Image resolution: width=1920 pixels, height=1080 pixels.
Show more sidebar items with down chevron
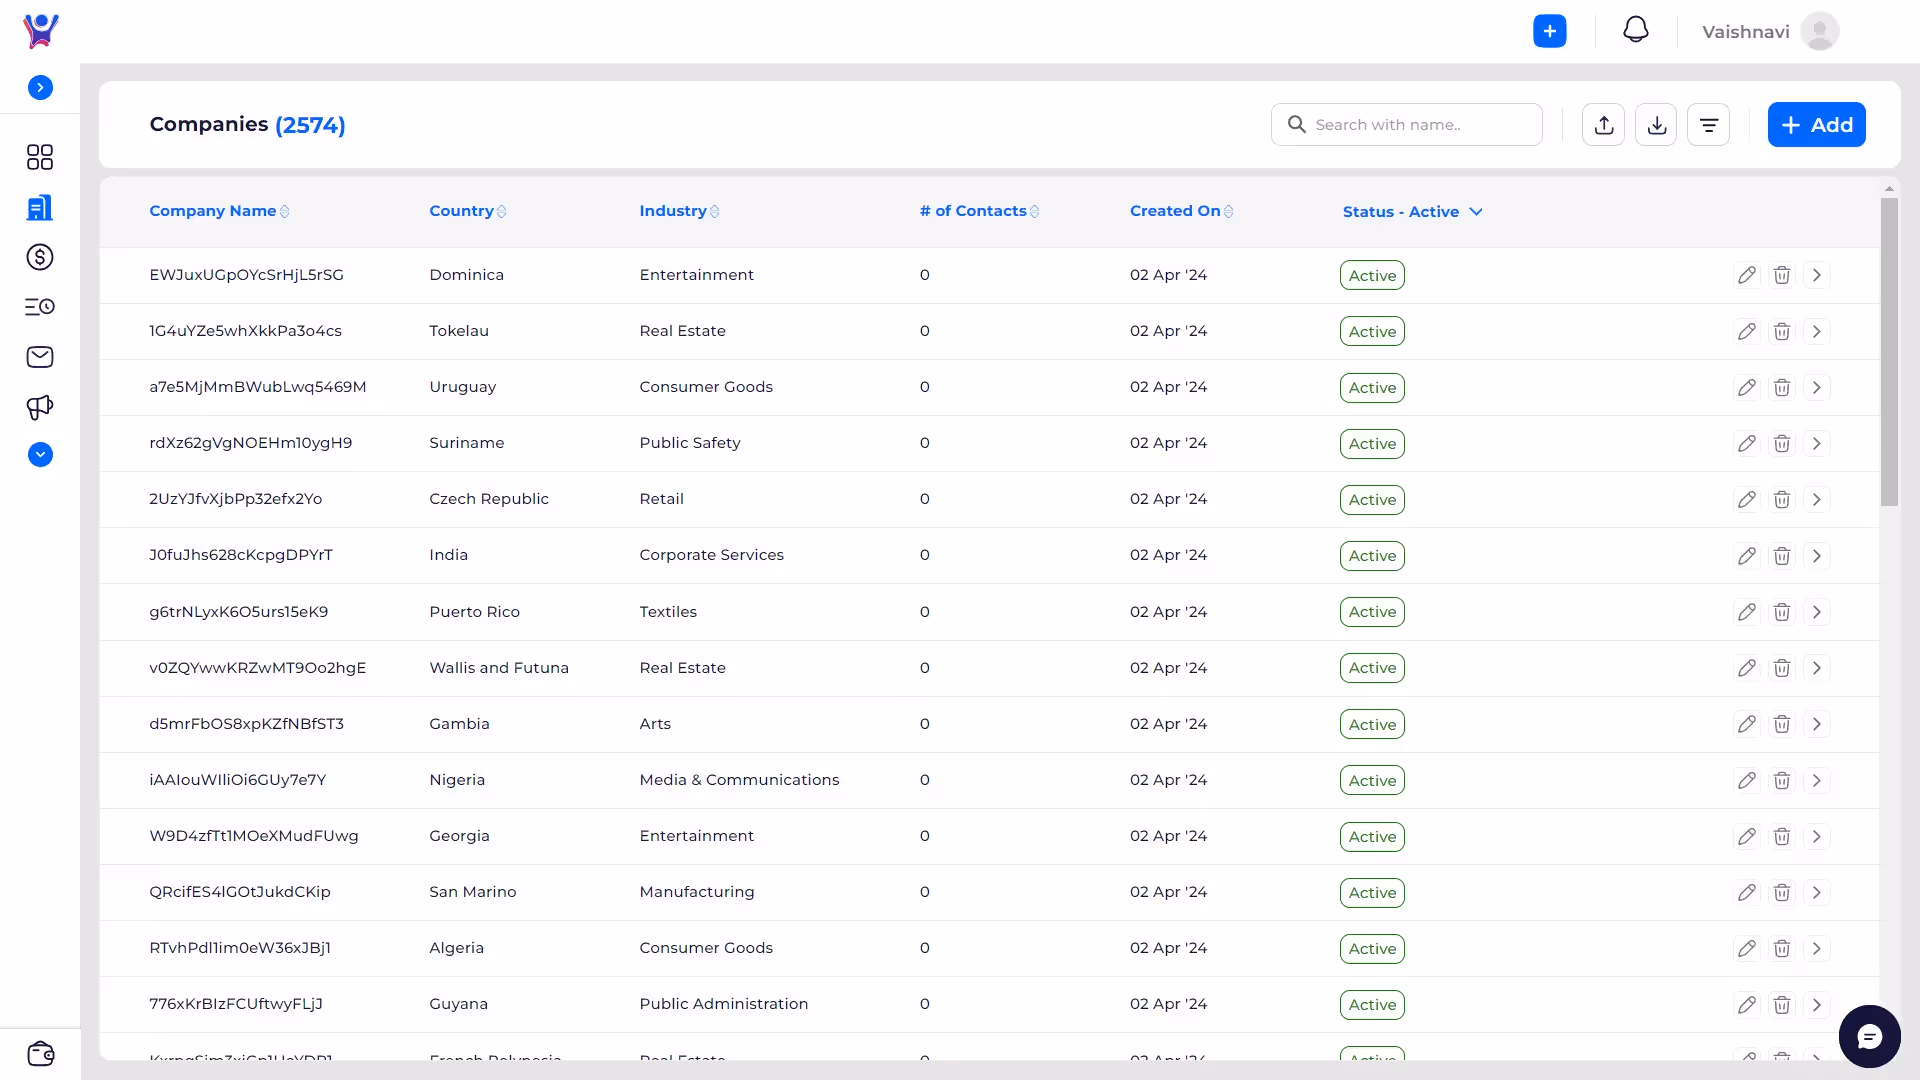[x=40, y=455]
